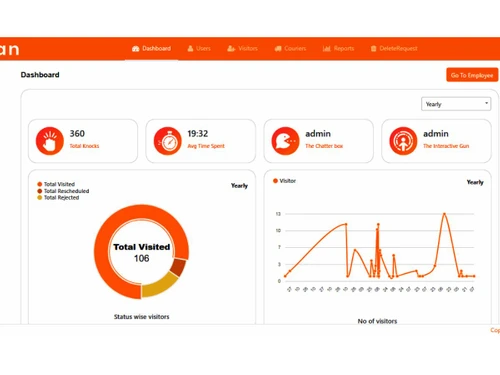Click the No of visitors caption

[377, 321]
